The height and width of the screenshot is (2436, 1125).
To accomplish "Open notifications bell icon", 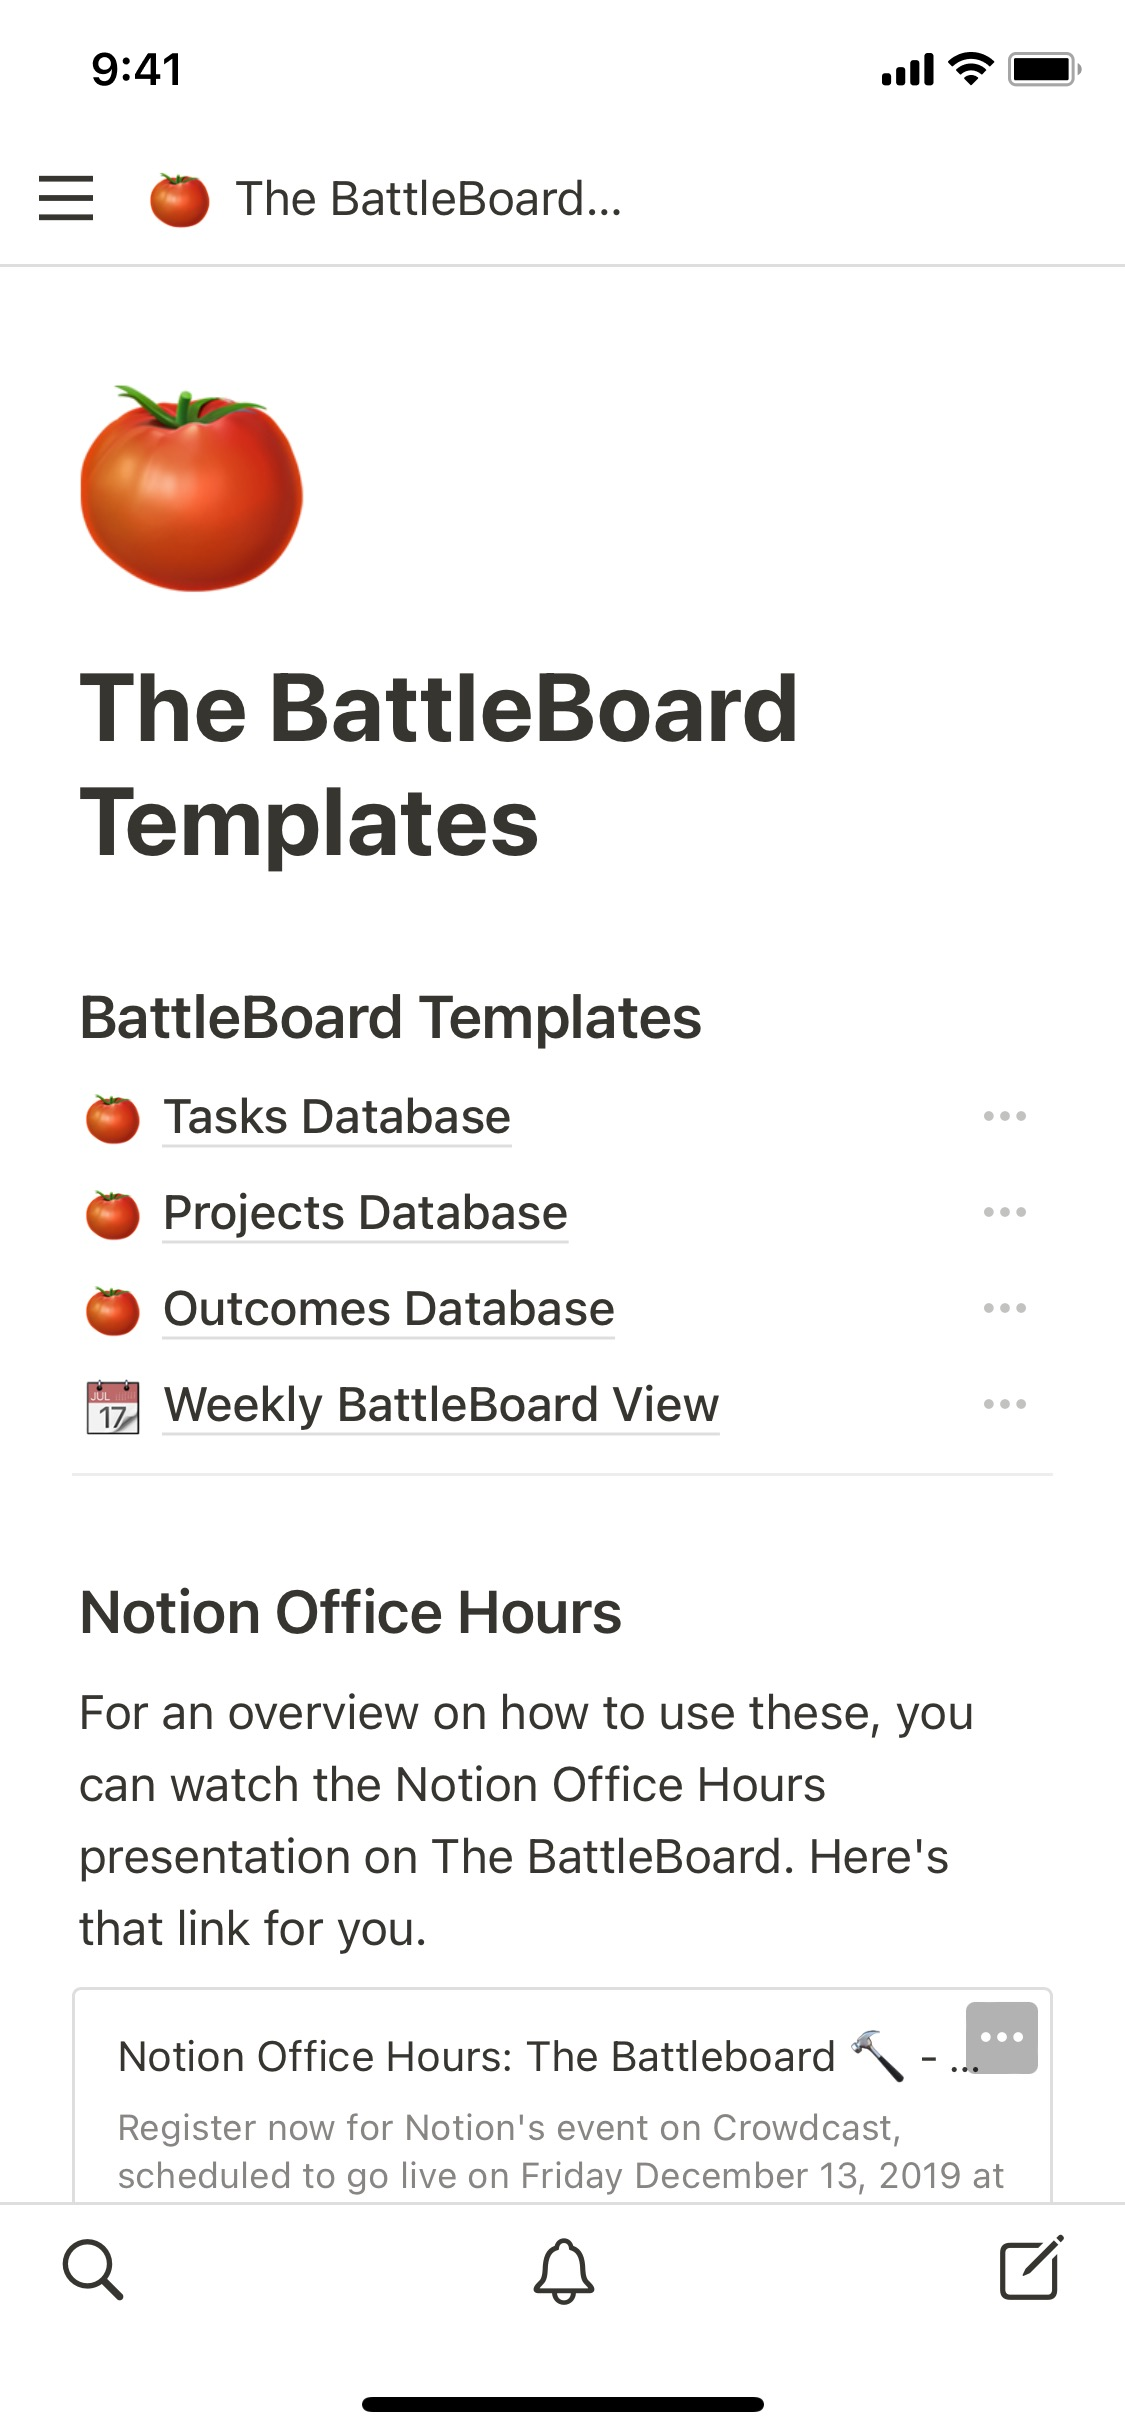I will [563, 2270].
